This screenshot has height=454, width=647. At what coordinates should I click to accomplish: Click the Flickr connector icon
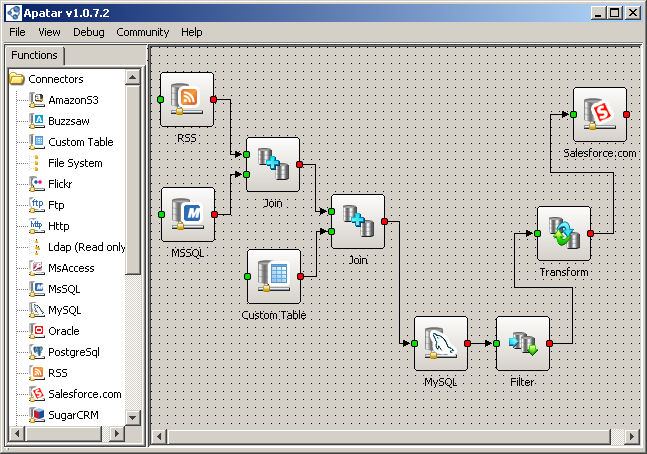37,184
